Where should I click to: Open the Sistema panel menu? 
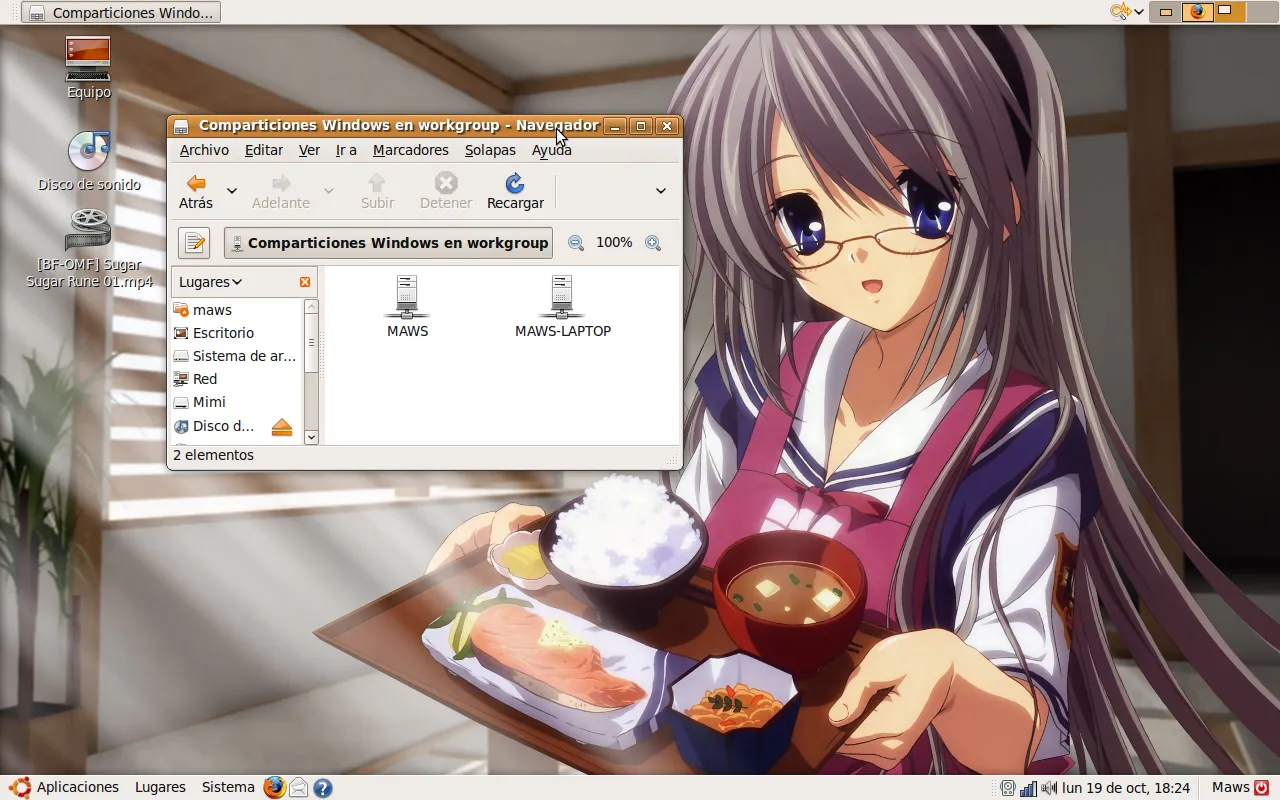(x=228, y=788)
